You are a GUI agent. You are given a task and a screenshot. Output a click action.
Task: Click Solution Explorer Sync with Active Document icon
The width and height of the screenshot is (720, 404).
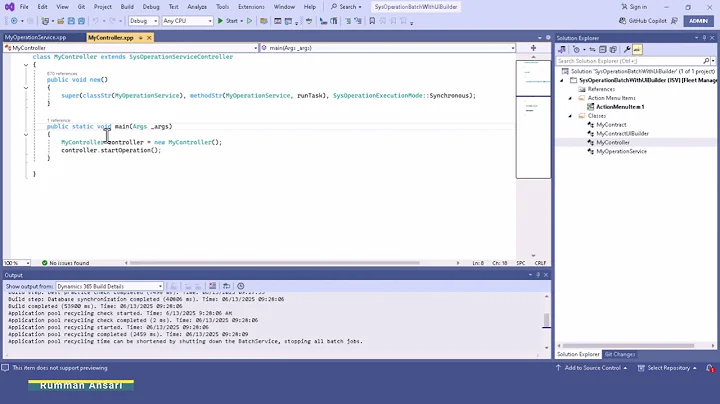coord(592,50)
